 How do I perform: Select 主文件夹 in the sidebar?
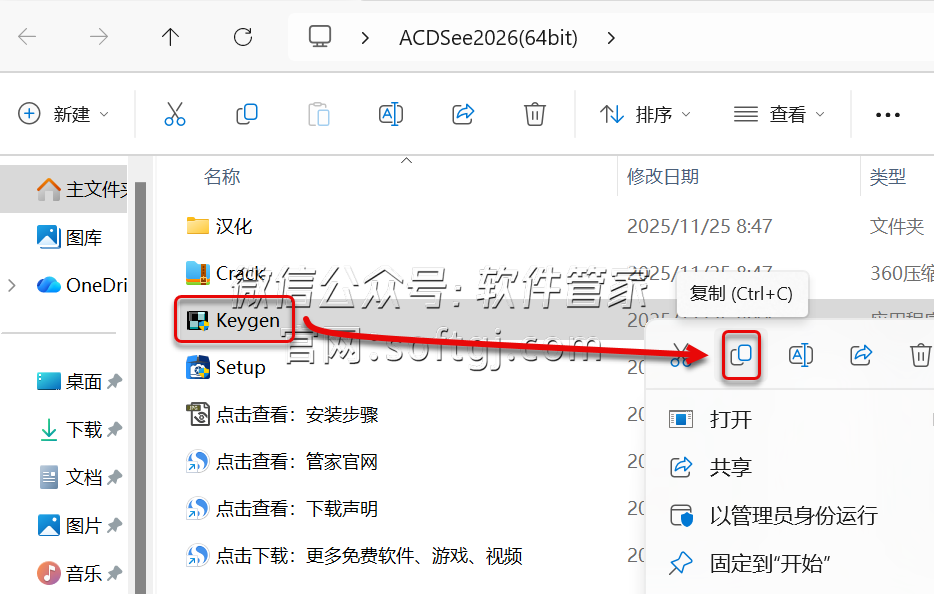click(x=64, y=189)
